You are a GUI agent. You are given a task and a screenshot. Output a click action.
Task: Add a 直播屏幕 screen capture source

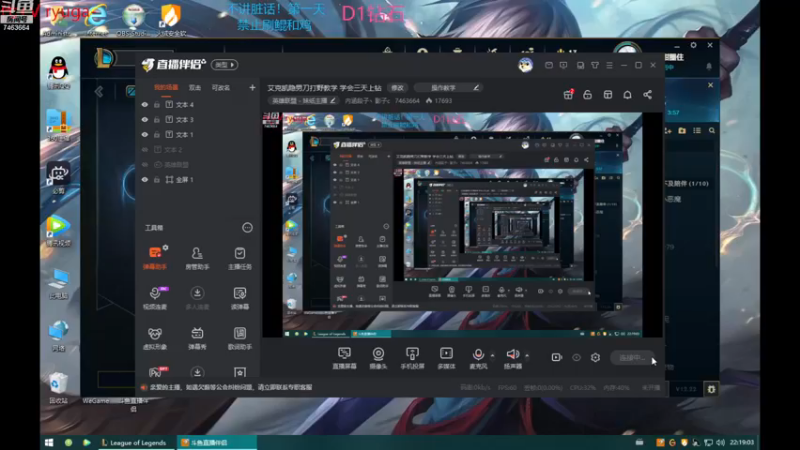(x=344, y=358)
